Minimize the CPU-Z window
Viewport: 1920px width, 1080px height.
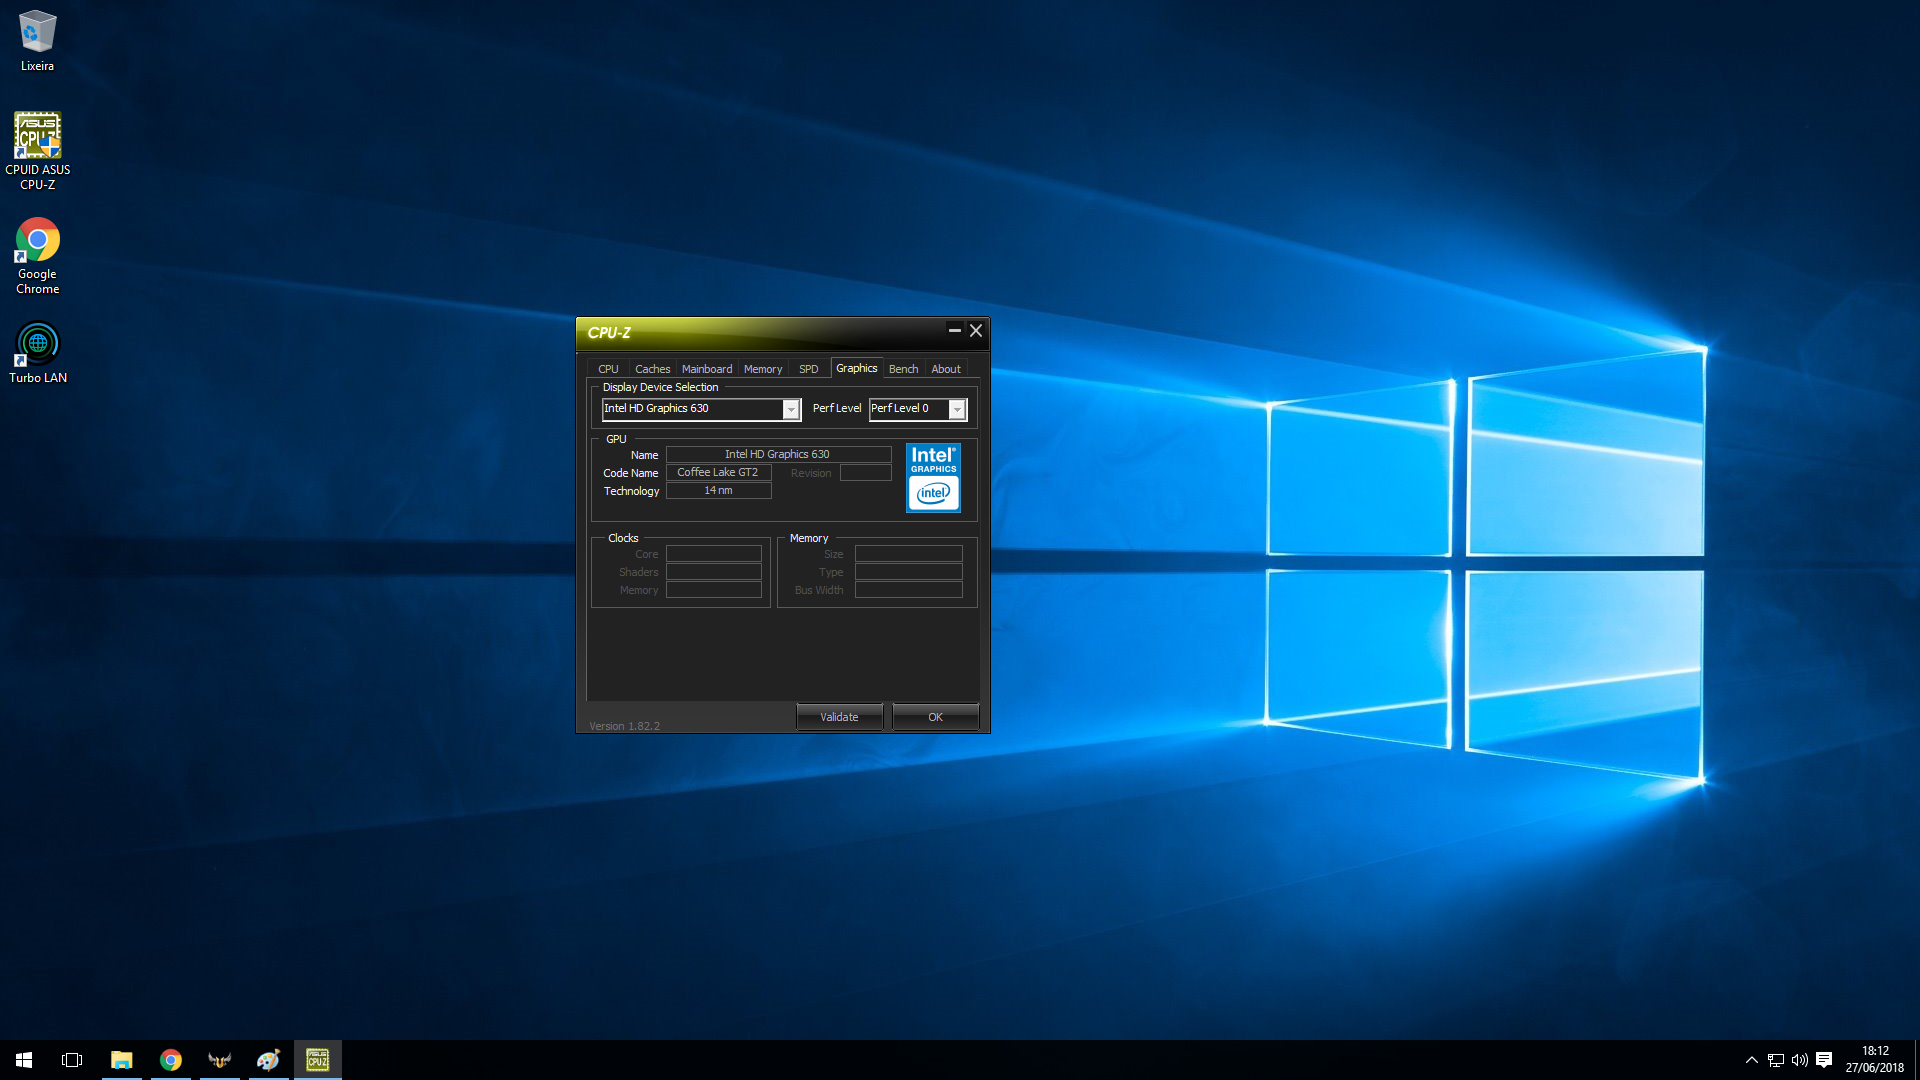(954, 330)
